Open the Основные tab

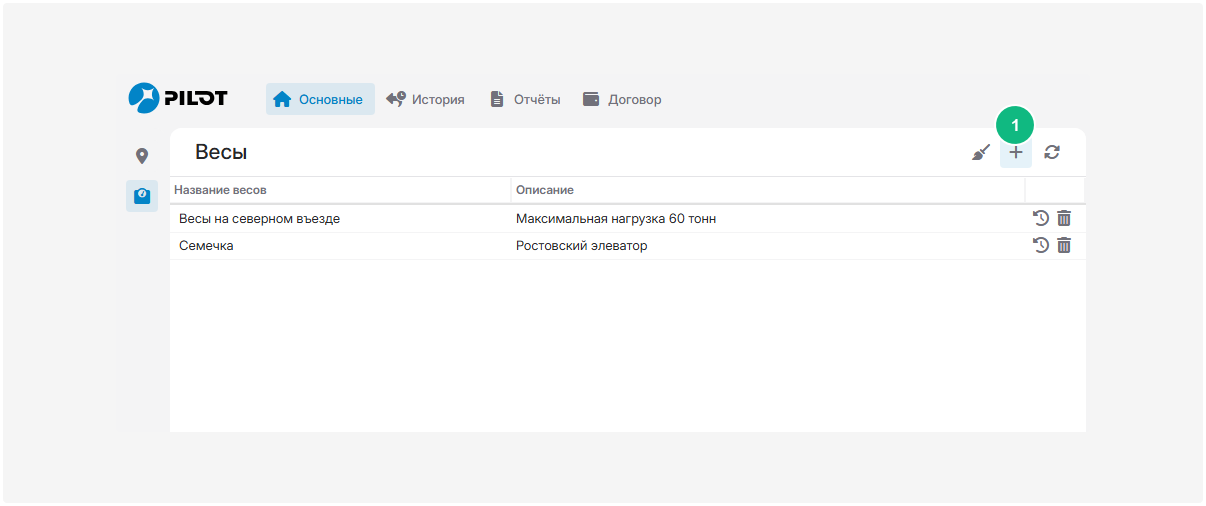click(x=319, y=100)
